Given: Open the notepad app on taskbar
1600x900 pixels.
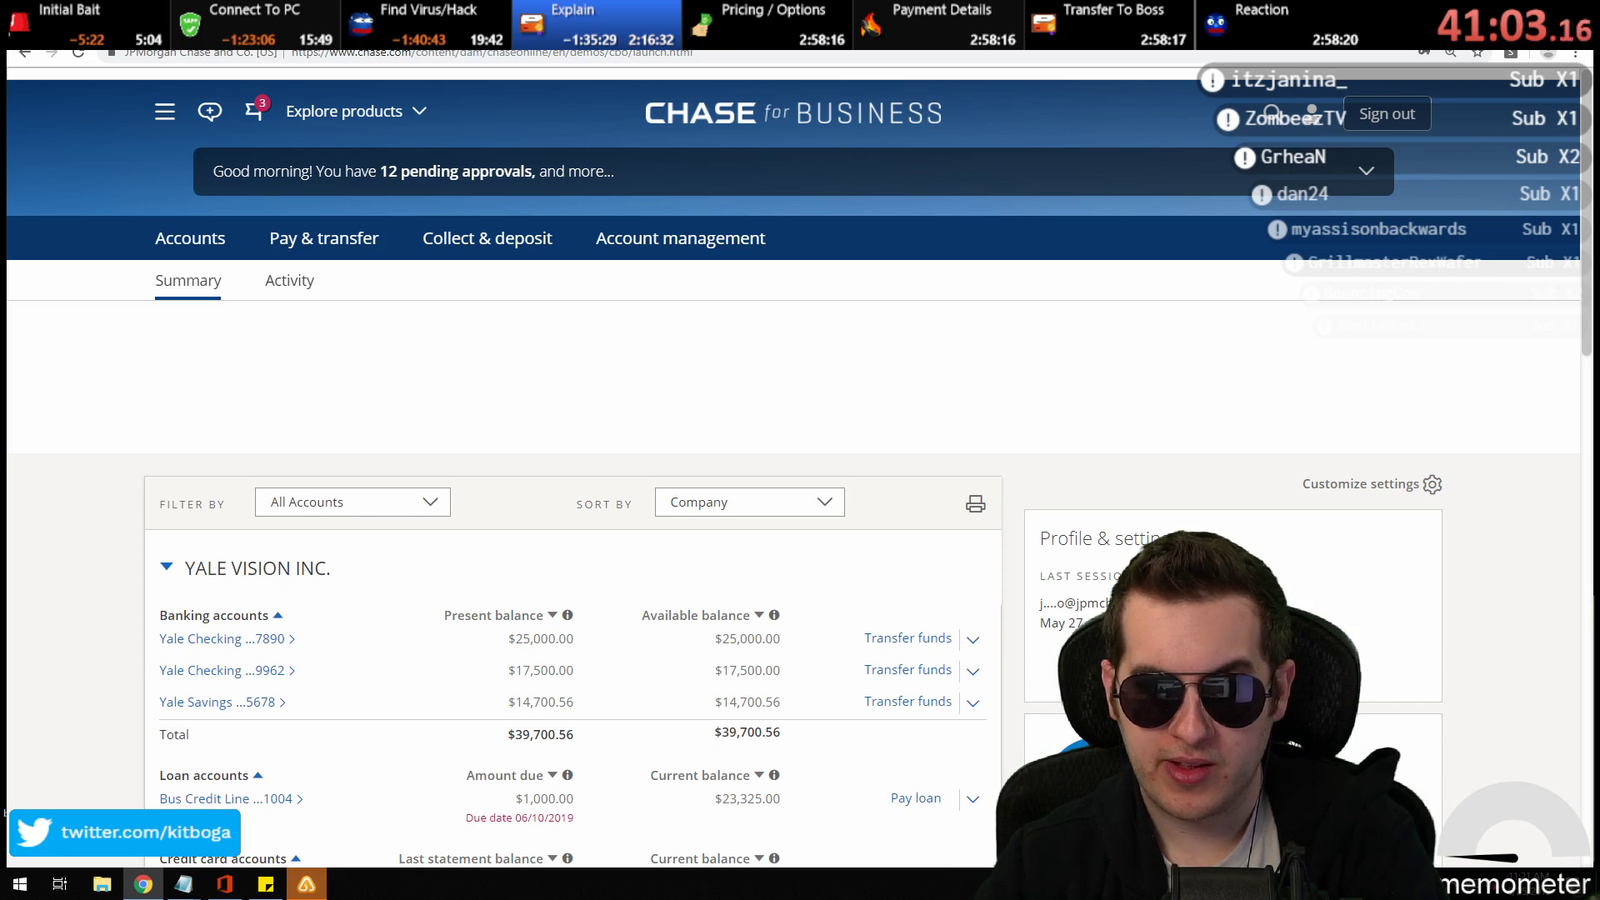Looking at the screenshot, I should click(x=183, y=884).
